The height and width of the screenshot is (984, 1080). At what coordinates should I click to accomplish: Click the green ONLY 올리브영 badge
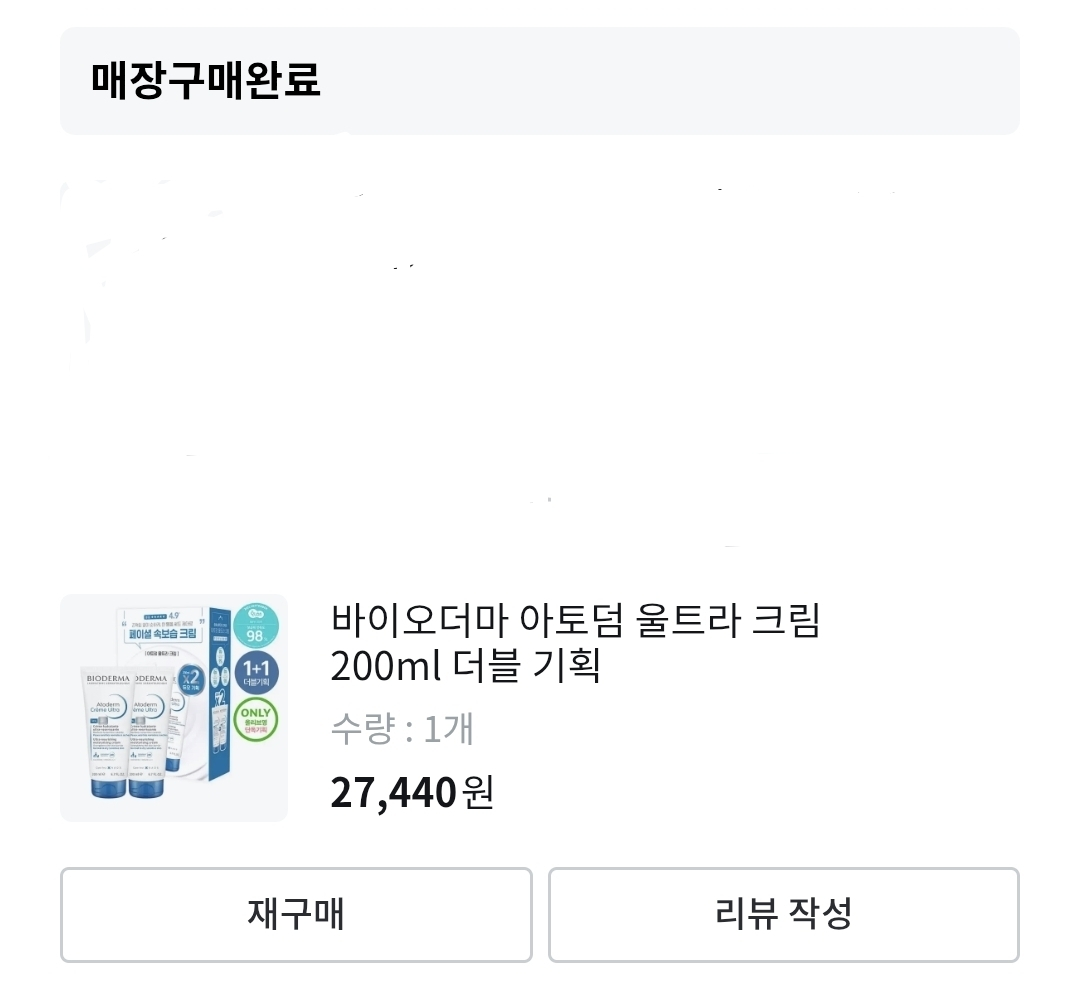coord(256,721)
